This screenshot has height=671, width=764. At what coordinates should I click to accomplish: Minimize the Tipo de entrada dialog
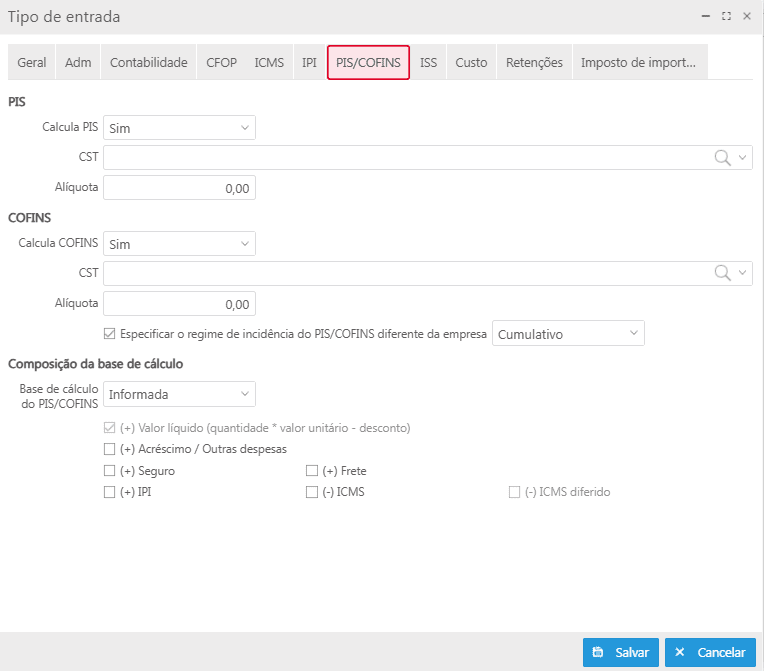707,17
